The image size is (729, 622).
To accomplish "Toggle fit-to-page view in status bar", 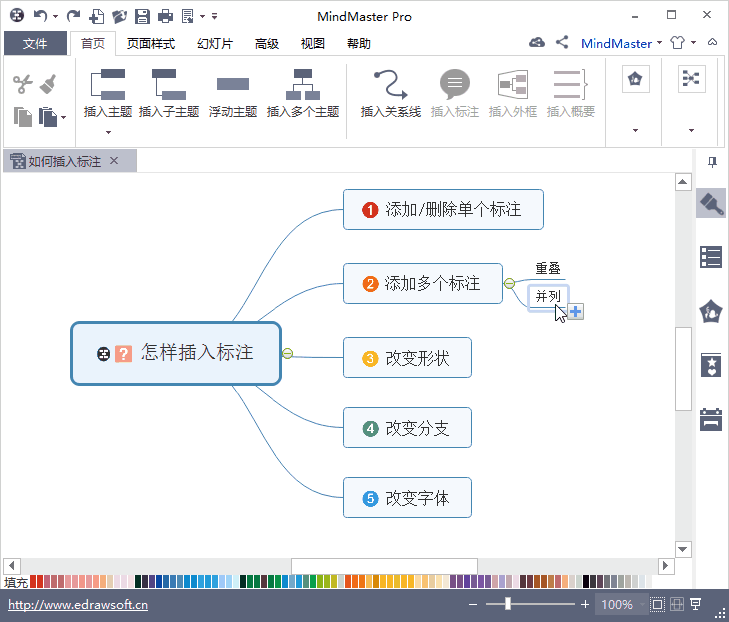I will pos(657,604).
